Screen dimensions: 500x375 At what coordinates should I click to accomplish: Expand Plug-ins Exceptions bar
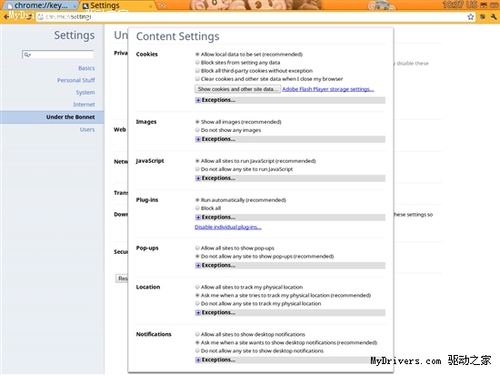[x=290, y=217]
